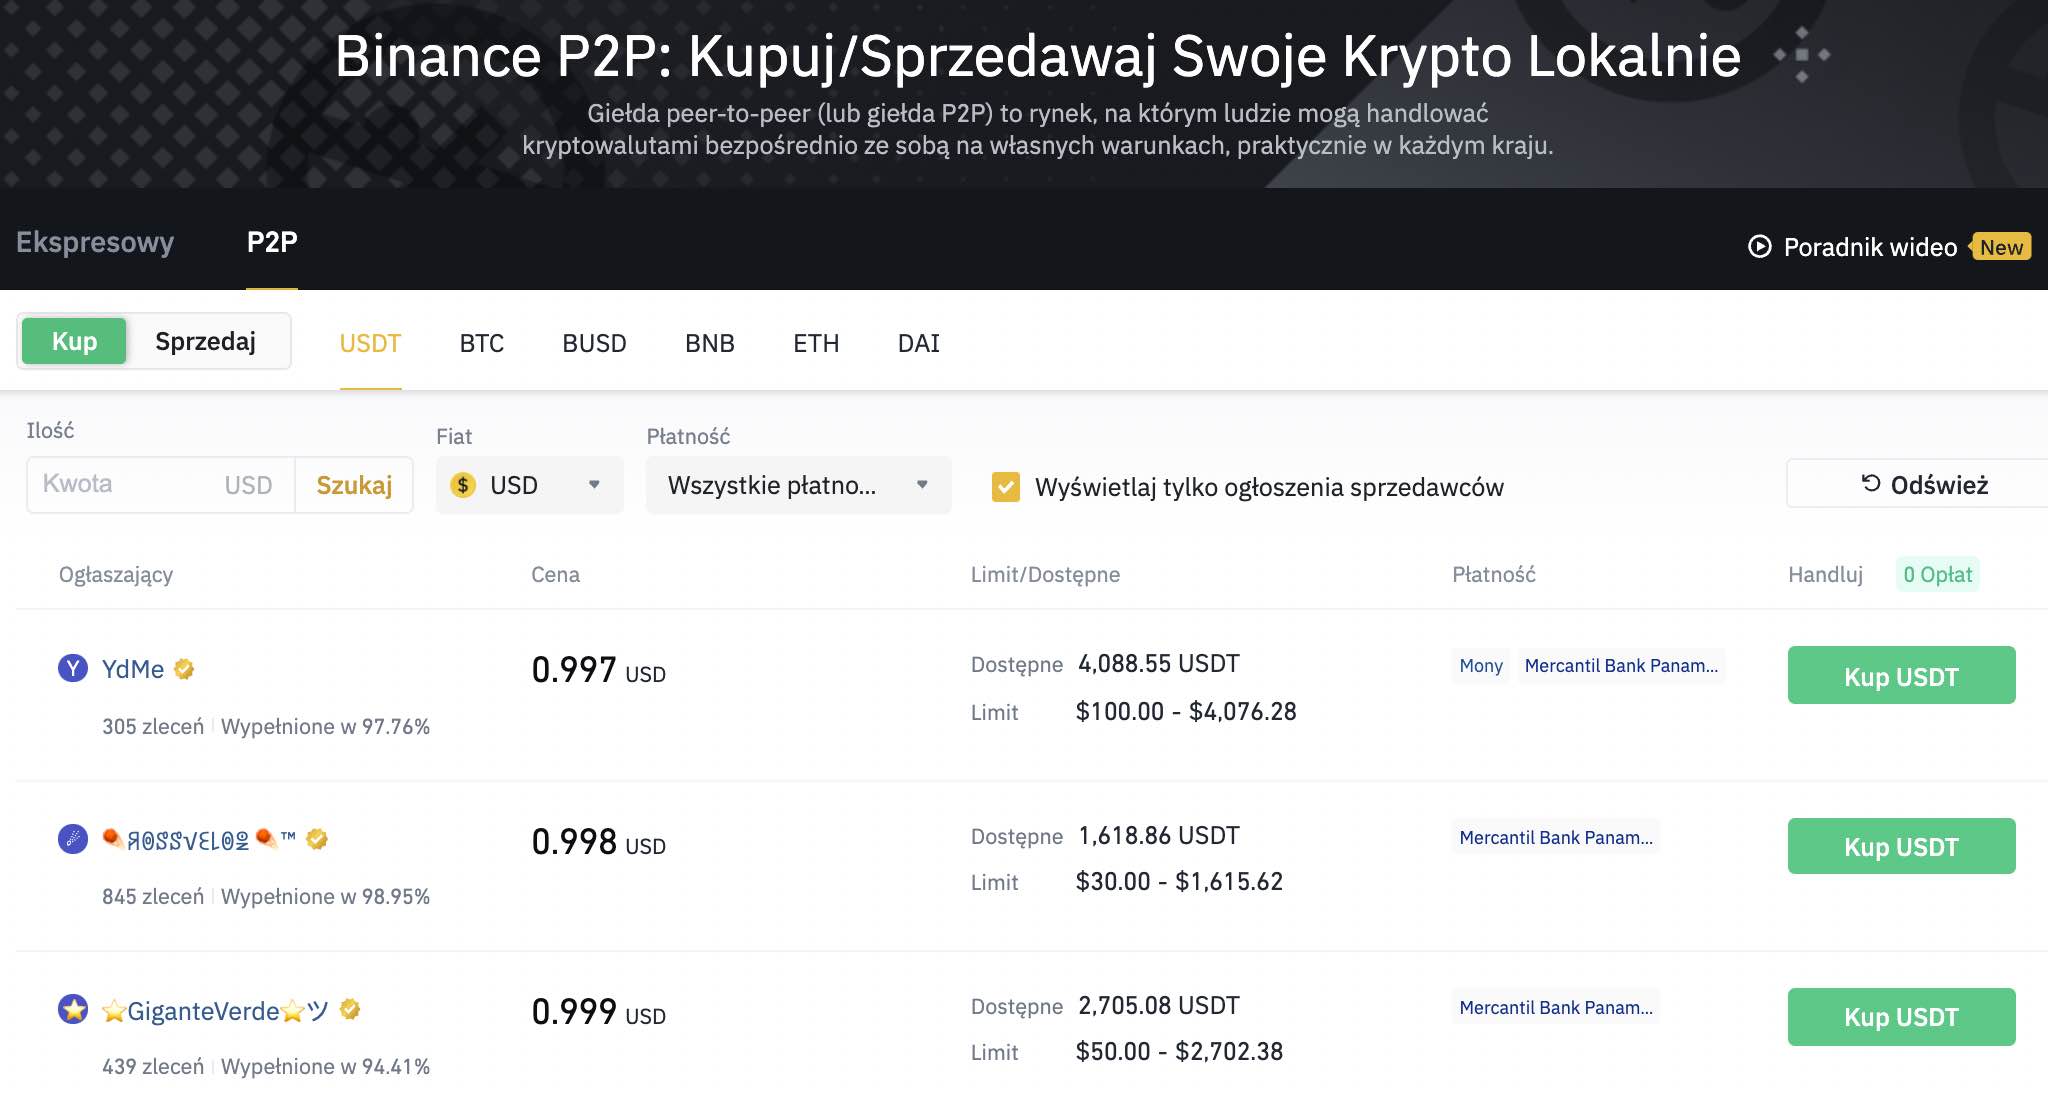The height and width of the screenshot is (1096, 2048).
Task: Click the 1,618.86 USDT available amount
Action: point(1159,835)
